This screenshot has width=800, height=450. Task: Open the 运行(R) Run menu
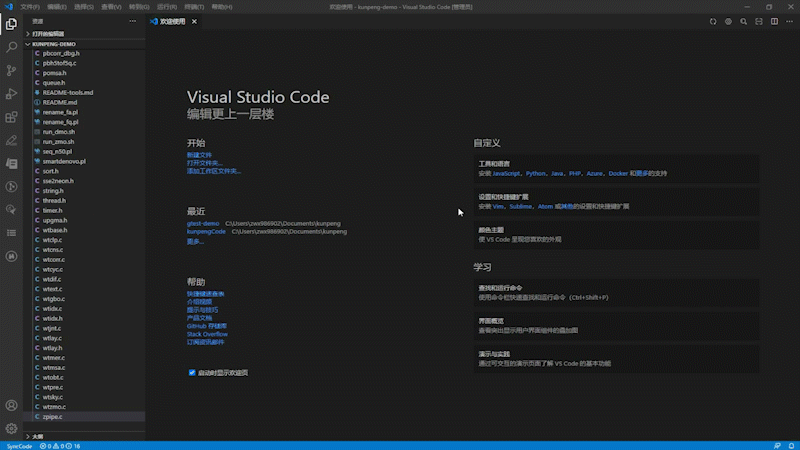167,7
